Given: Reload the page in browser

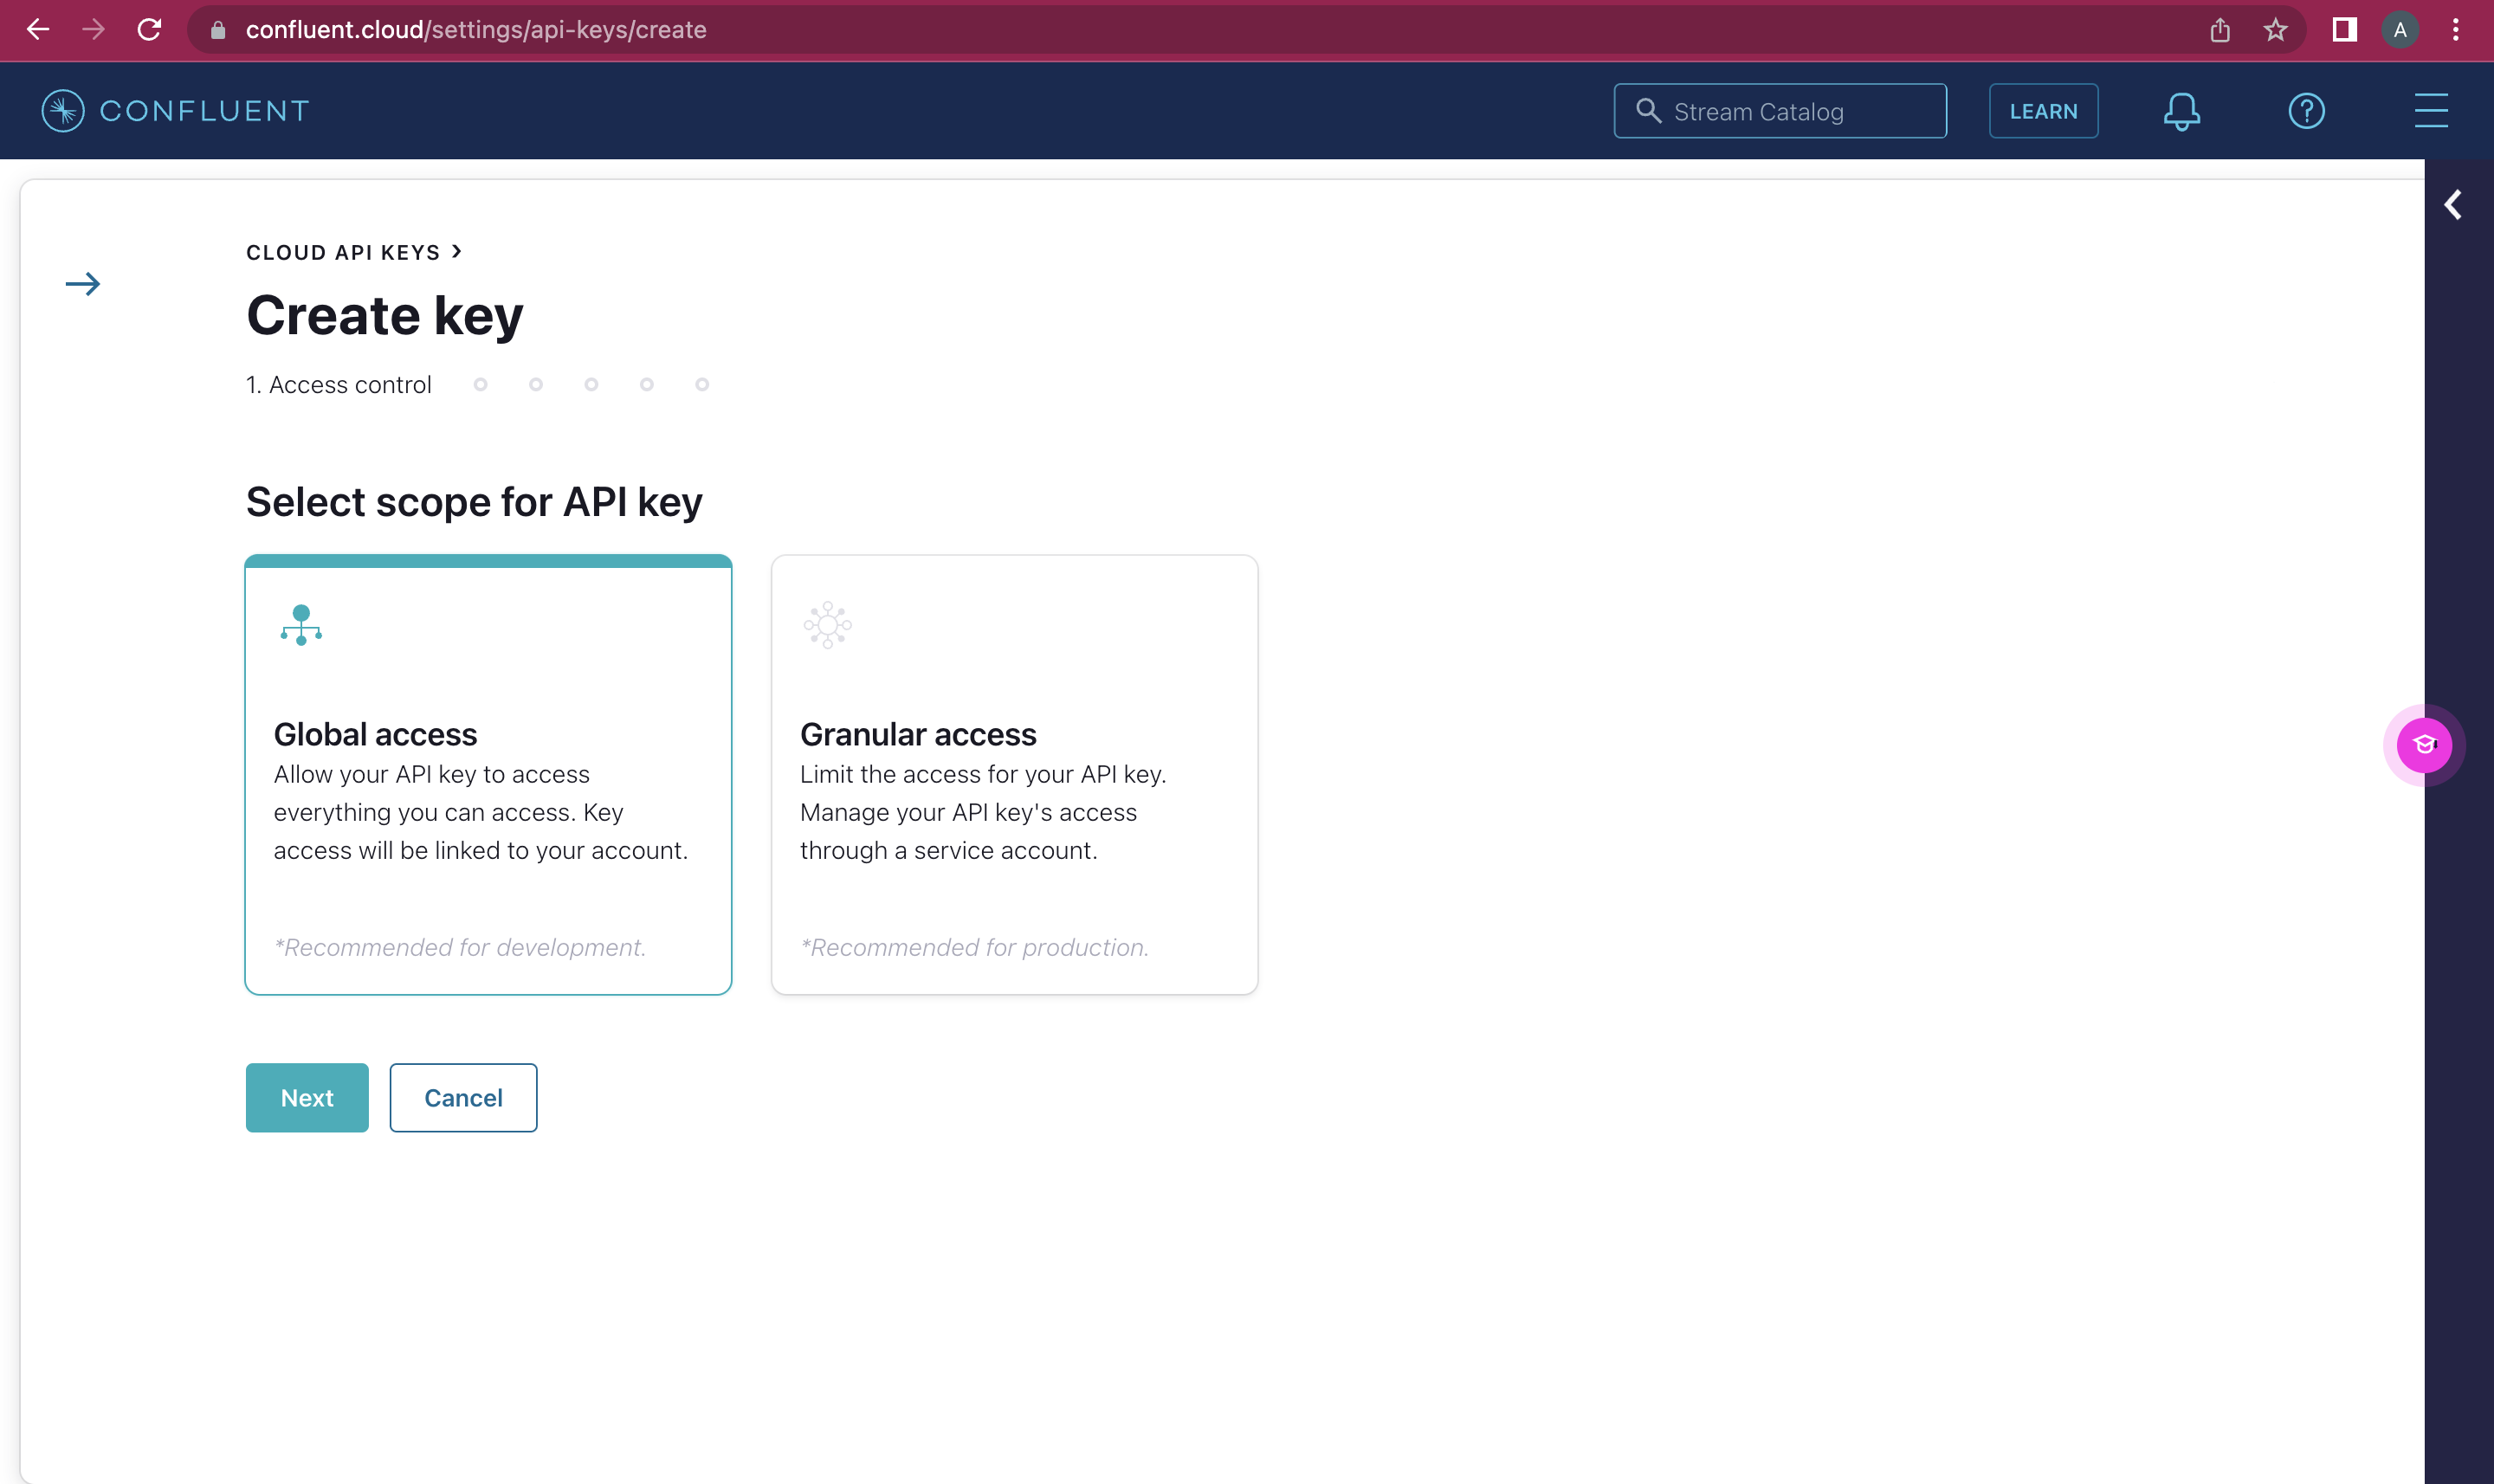Looking at the screenshot, I should tap(149, 30).
